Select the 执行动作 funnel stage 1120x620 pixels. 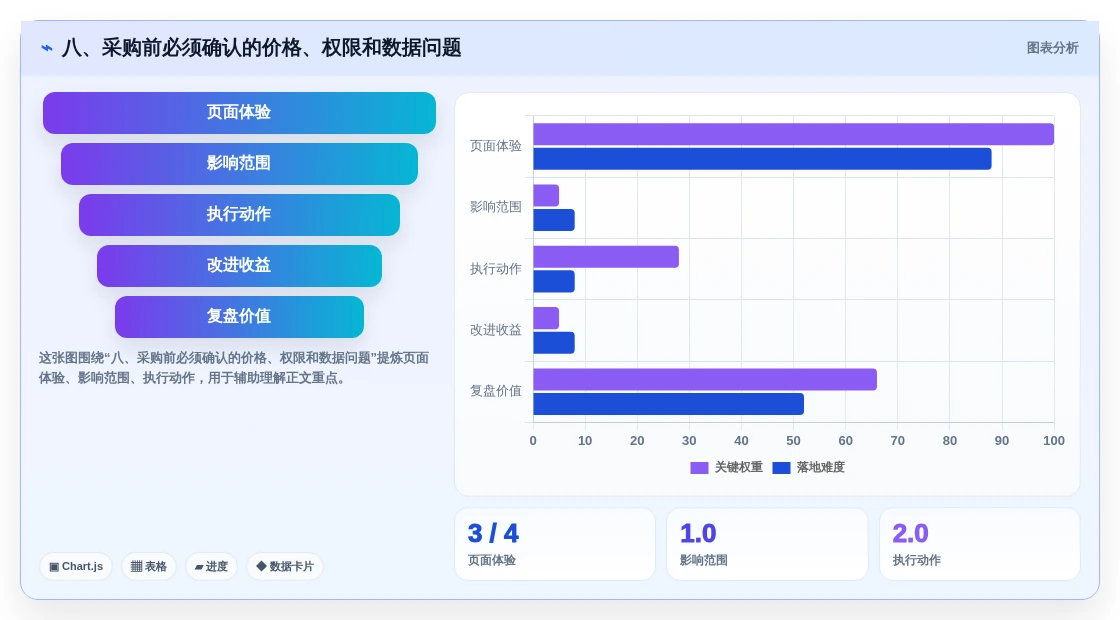[239, 215]
